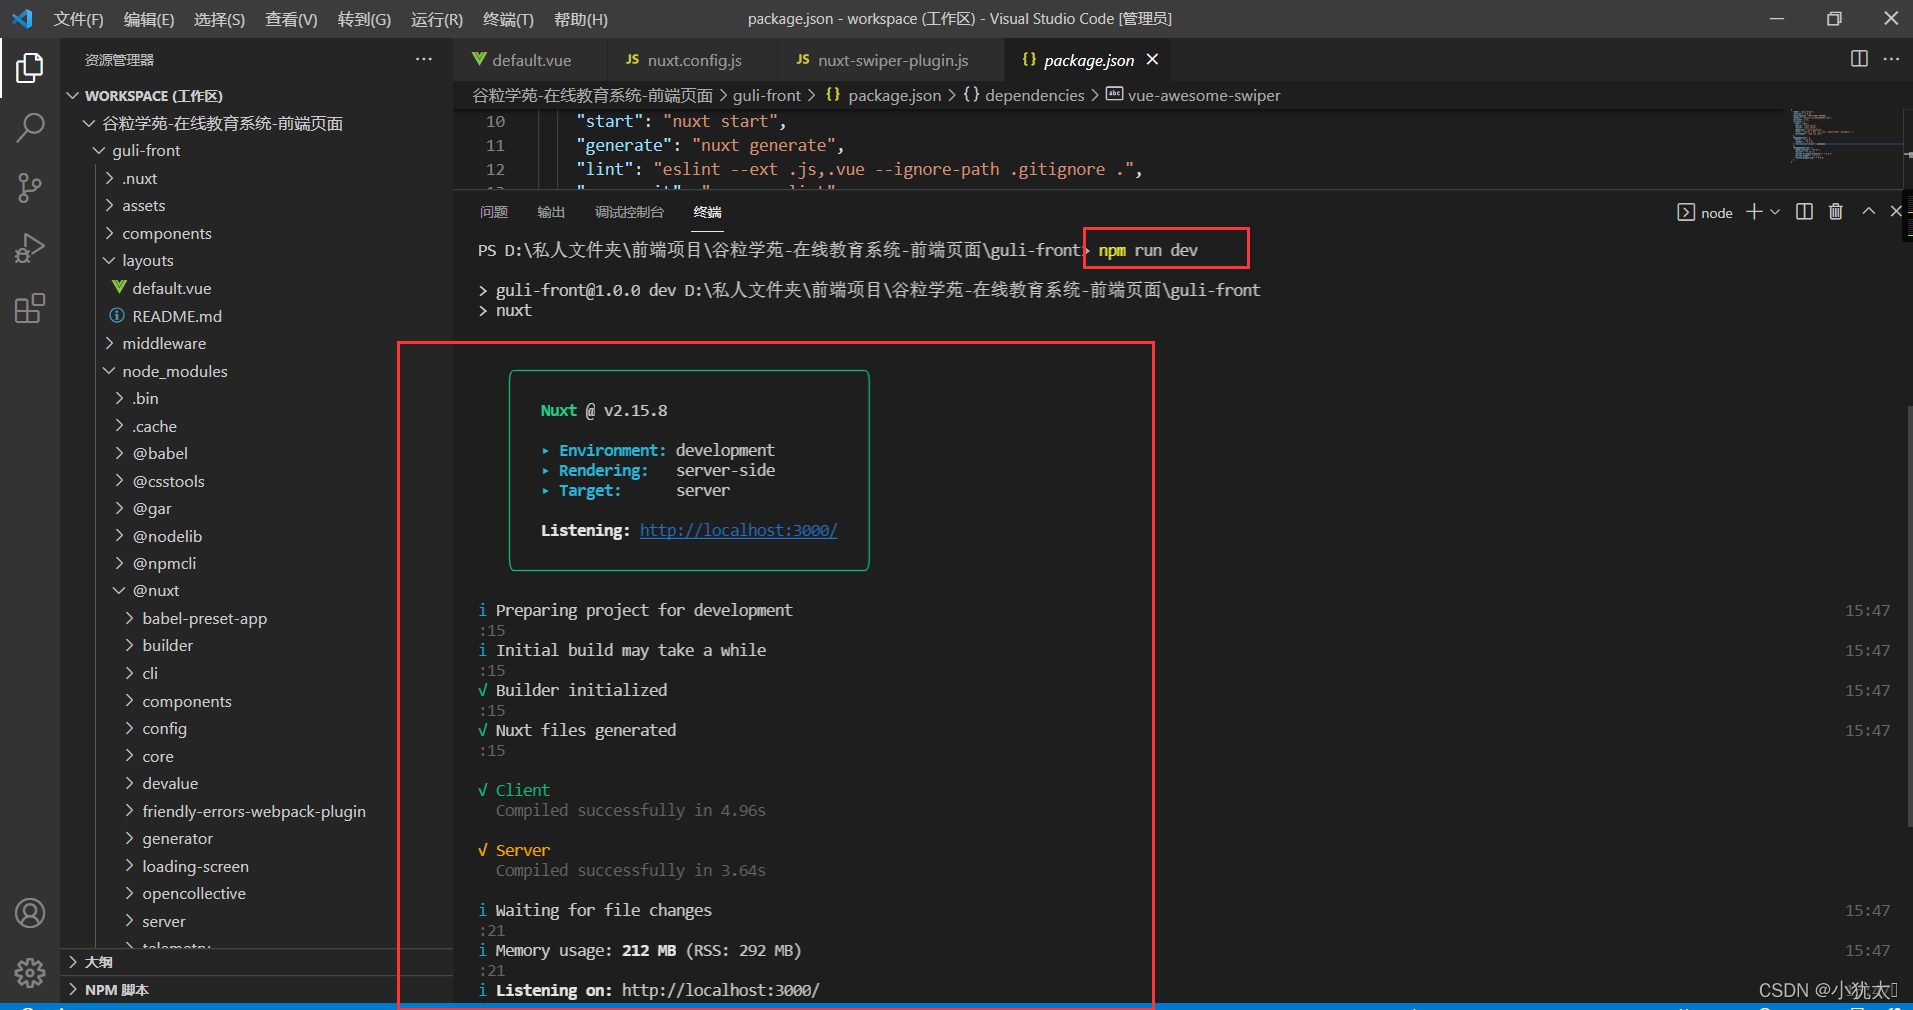The height and width of the screenshot is (1010, 1913).
Task: Open the 编辑(E) menu
Action: point(149,19)
